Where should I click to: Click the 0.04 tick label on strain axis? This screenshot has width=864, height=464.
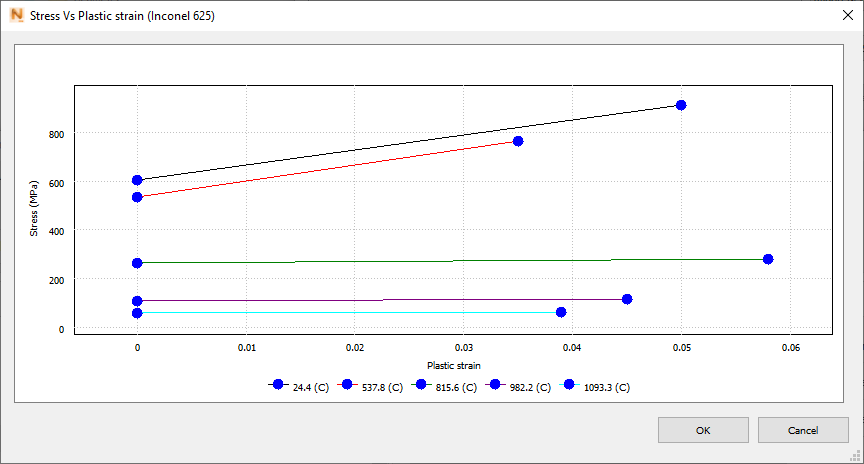(x=572, y=348)
